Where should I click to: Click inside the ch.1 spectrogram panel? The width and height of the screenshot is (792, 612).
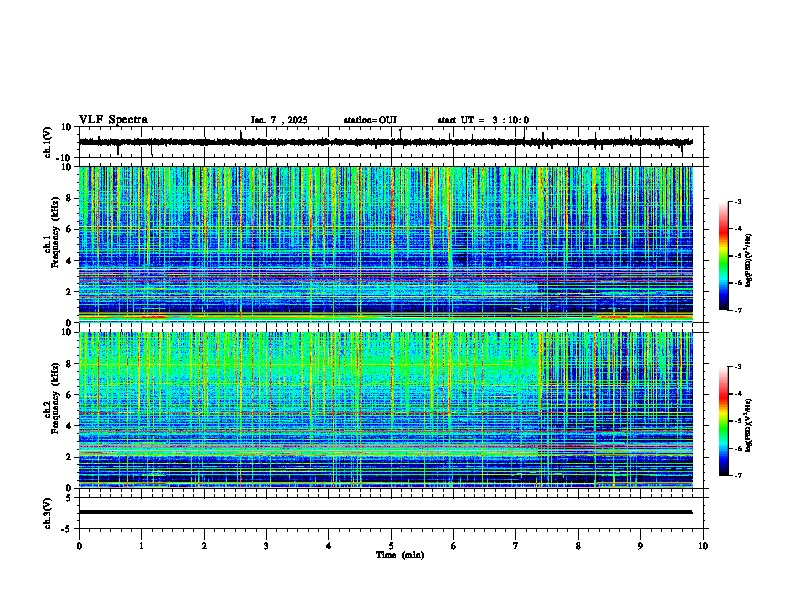(385, 244)
